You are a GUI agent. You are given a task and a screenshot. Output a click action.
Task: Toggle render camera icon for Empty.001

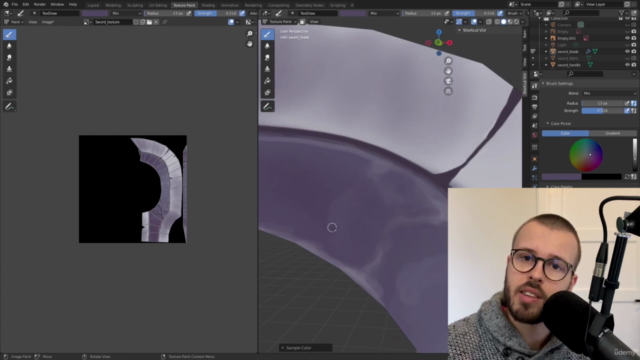[x=634, y=38]
